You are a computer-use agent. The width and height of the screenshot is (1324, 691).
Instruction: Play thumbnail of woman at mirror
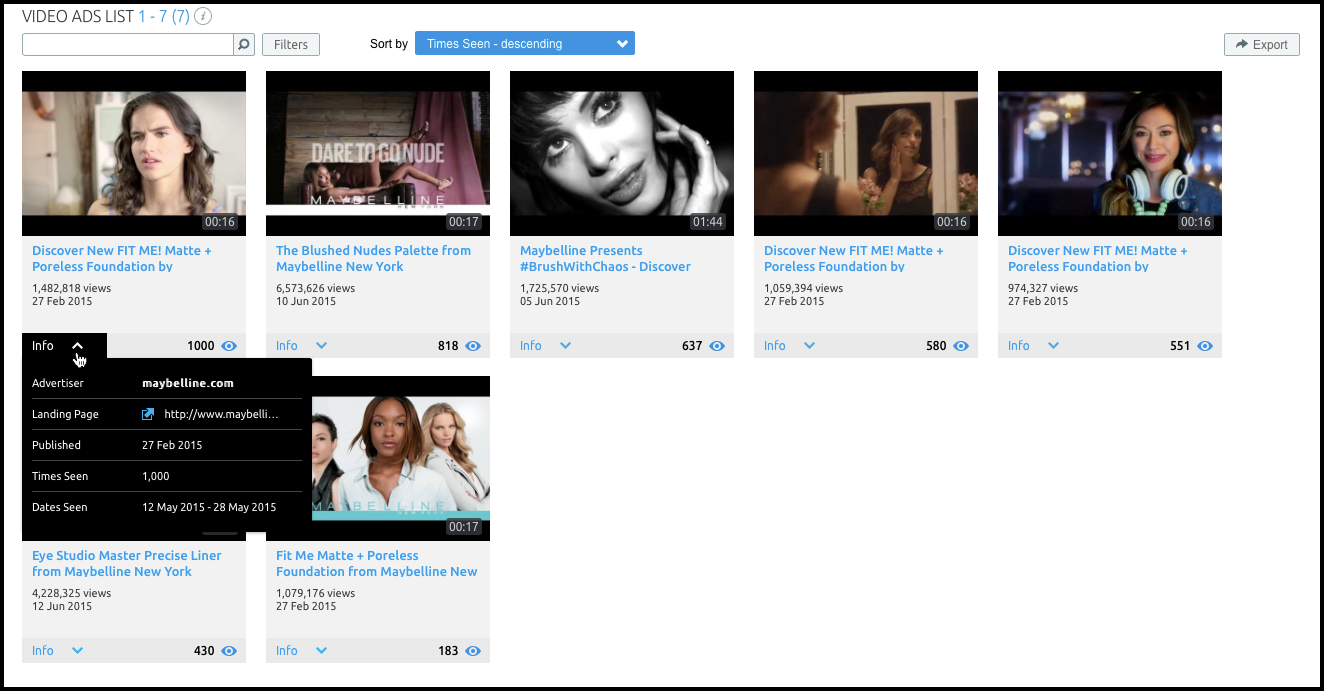tap(866, 153)
